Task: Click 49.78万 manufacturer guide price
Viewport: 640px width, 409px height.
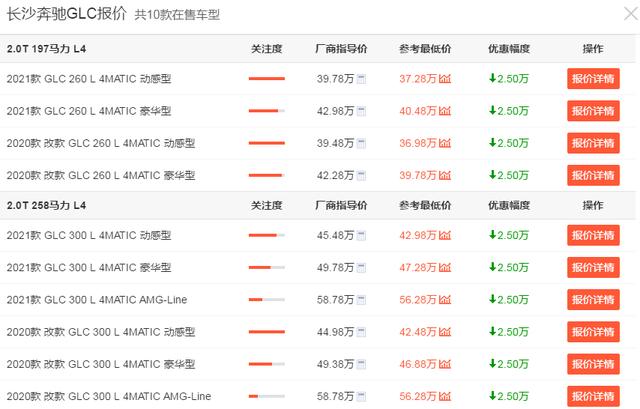Action: 336,268
